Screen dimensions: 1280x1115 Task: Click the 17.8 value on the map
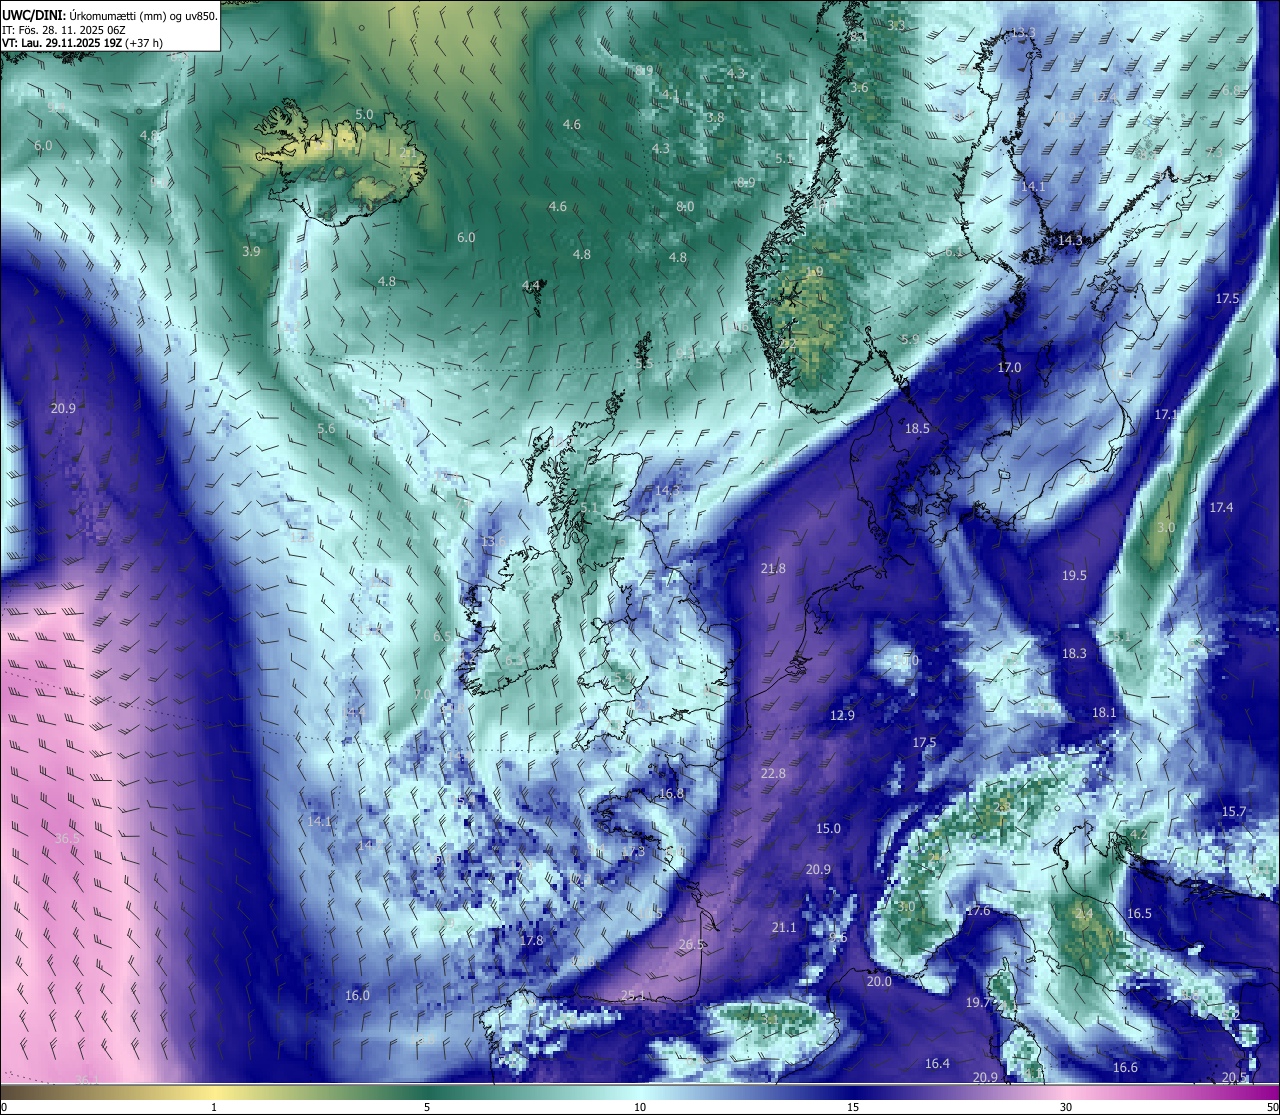tap(531, 941)
